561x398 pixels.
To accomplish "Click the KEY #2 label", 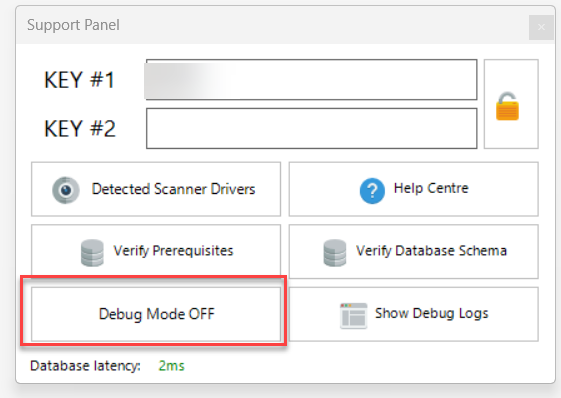I will (80, 128).
